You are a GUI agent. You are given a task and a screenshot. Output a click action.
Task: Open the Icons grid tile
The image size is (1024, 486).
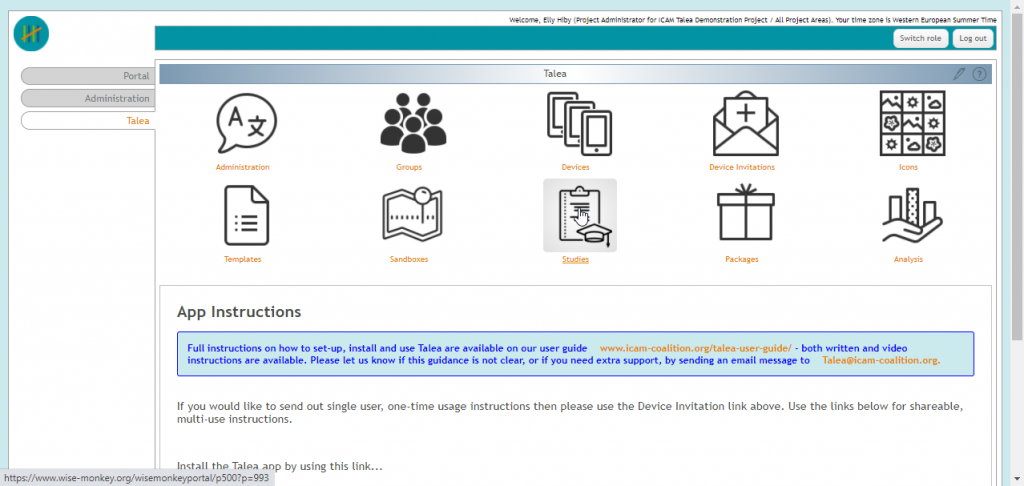point(912,123)
